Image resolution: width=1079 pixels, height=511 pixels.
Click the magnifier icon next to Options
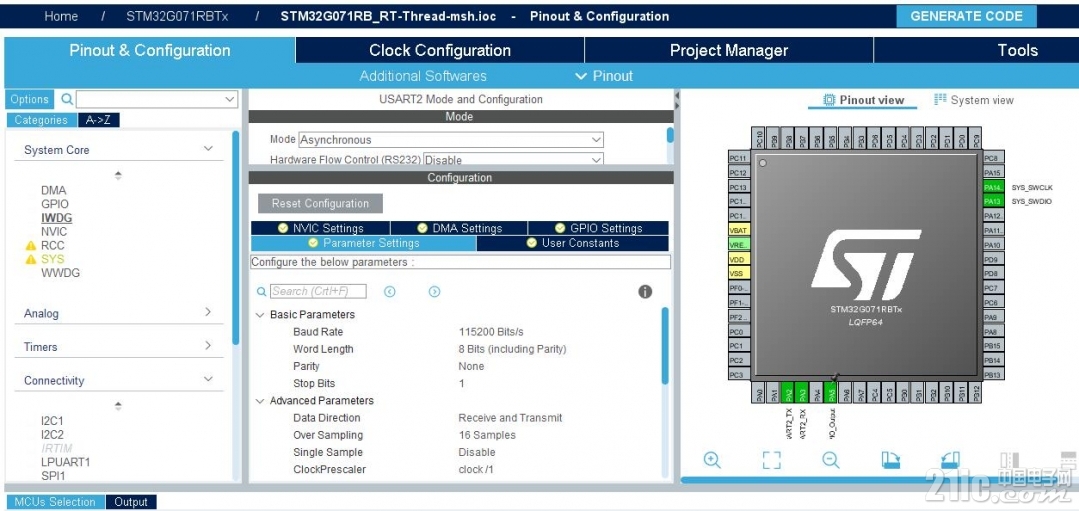67,99
